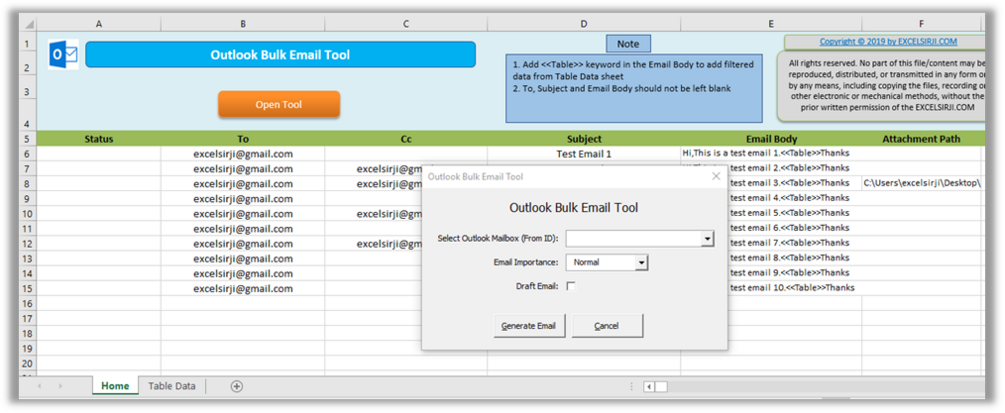The width and height of the screenshot is (1005, 413).
Task: Click the horizontal scrollbar thumb
Action: (x=661, y=387)
